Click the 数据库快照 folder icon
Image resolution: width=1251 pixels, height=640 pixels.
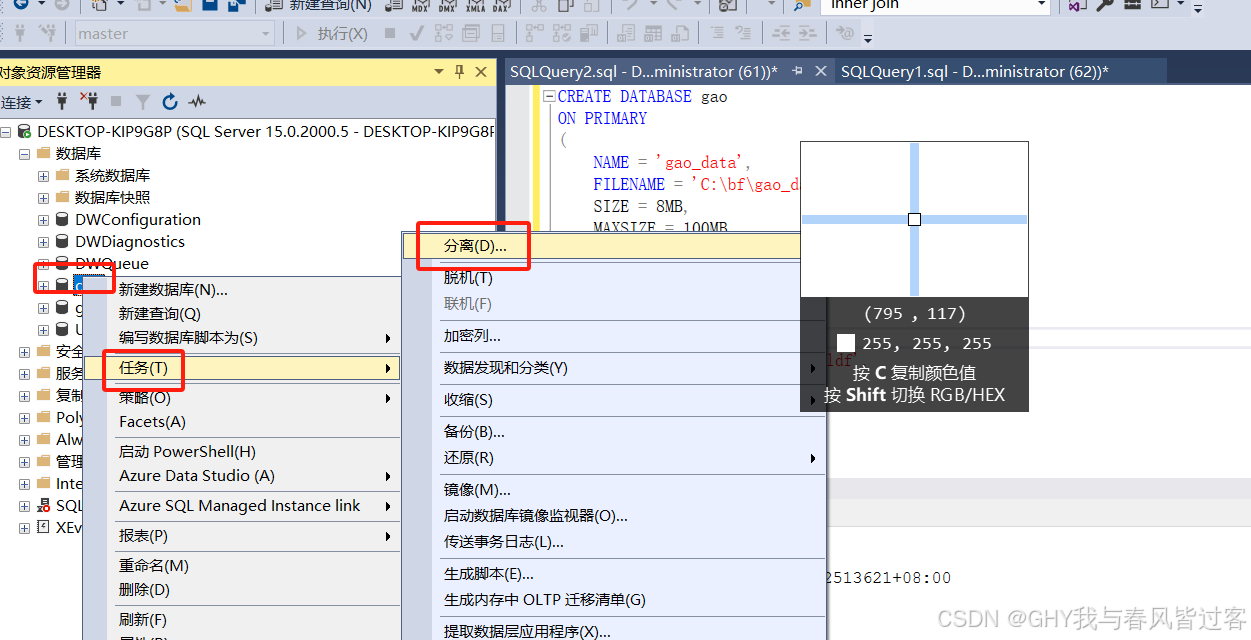point(63,198)
